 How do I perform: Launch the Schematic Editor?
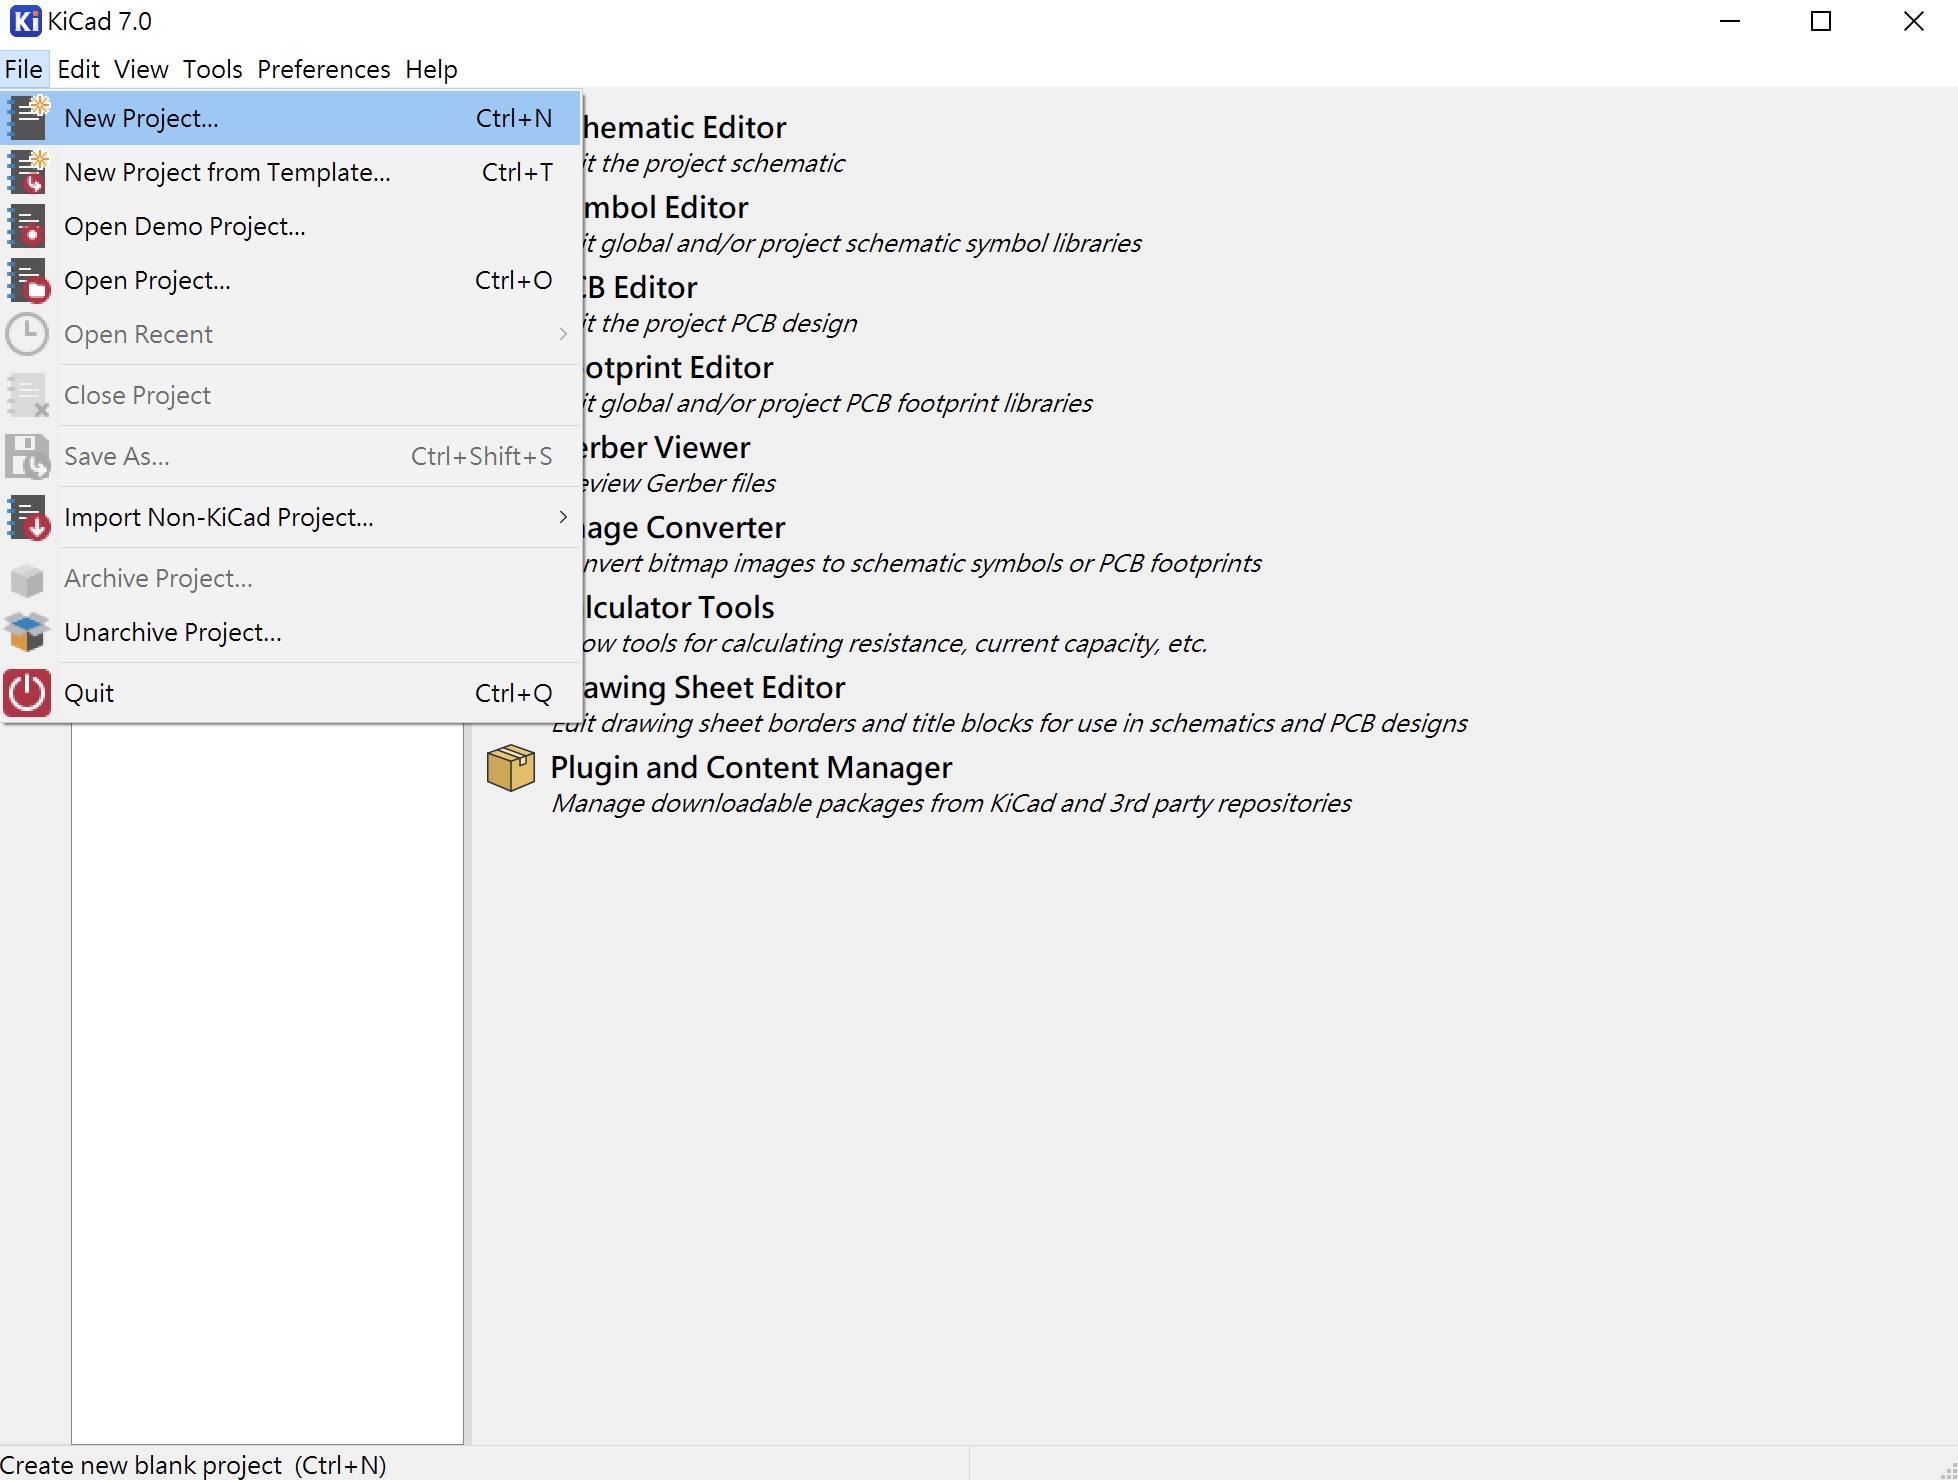[684, 128]
